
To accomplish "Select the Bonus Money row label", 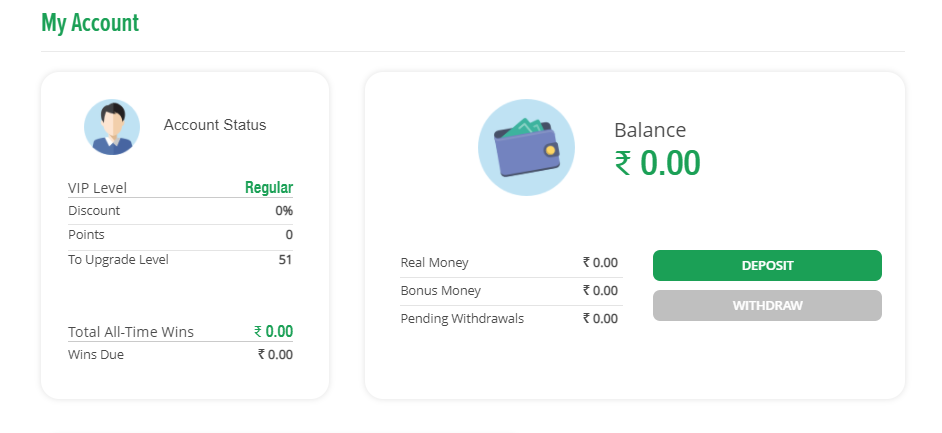I will 440,291.
